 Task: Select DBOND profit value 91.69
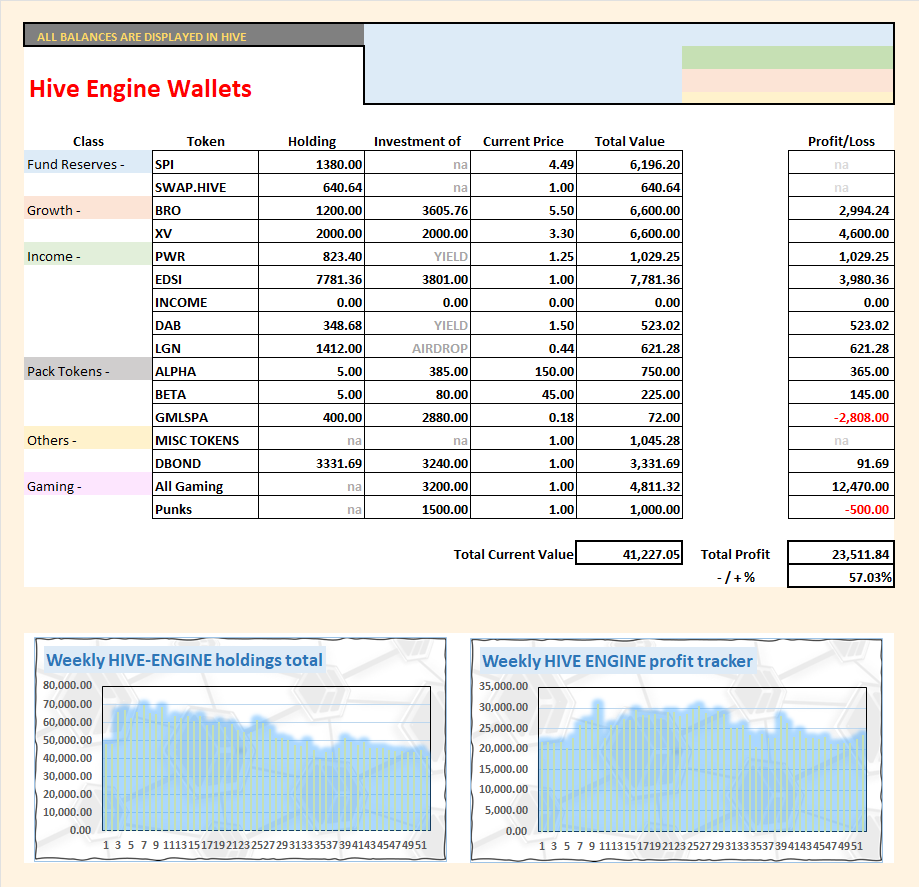[841, 461]
